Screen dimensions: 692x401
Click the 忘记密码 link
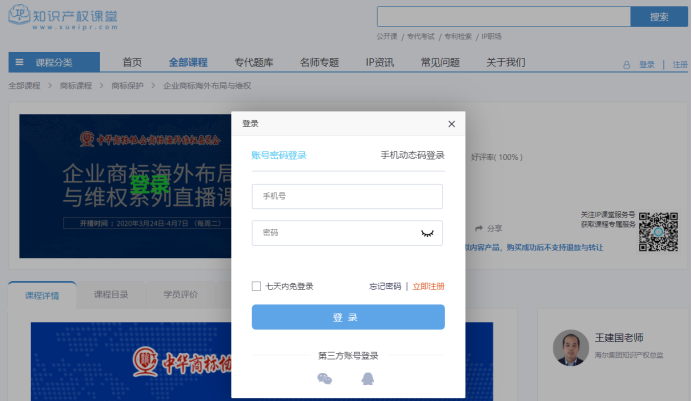pyautogui.click(x=384, y=286)
